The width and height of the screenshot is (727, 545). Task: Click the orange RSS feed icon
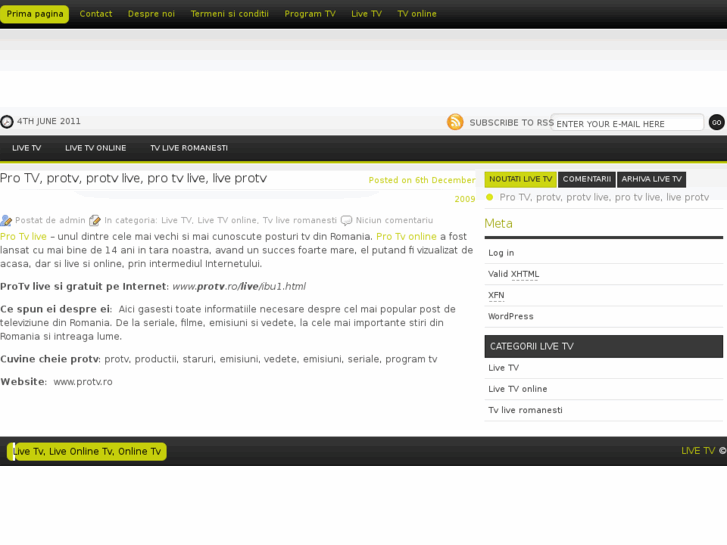click(x=455, y=122)
